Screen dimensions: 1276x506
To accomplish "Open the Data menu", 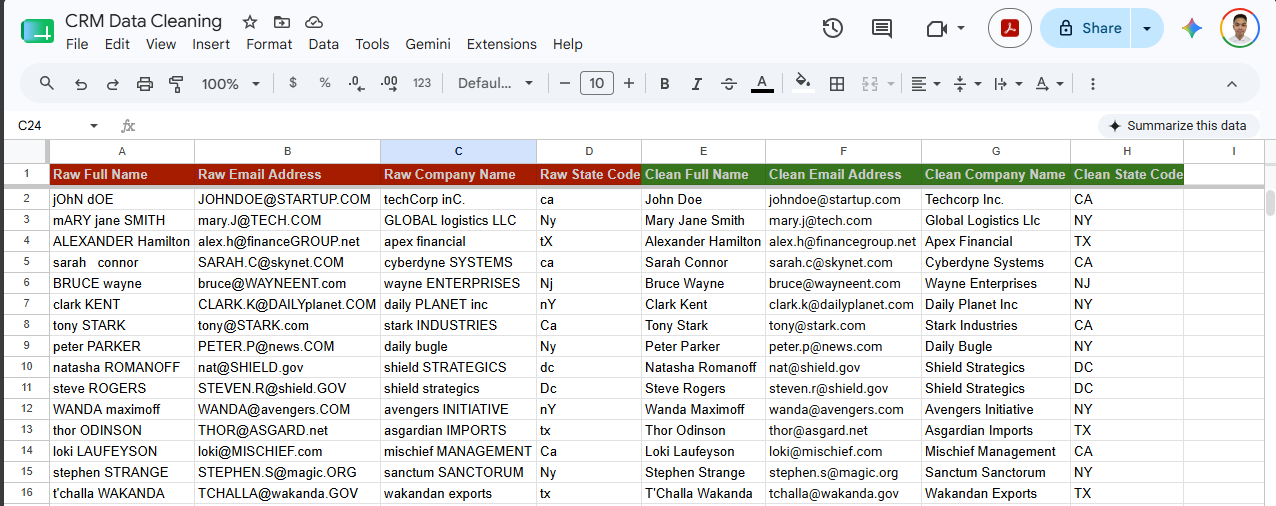I will click(x=323, y=44).
